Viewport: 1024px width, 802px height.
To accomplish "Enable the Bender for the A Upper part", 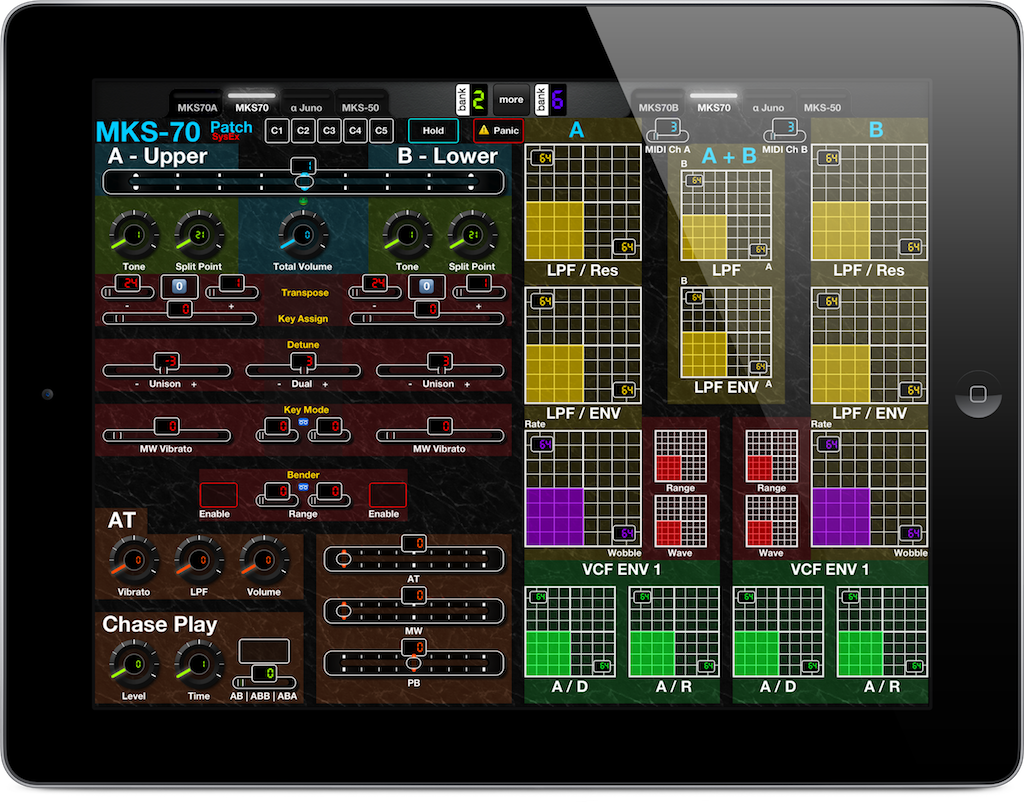I will 218,497.
